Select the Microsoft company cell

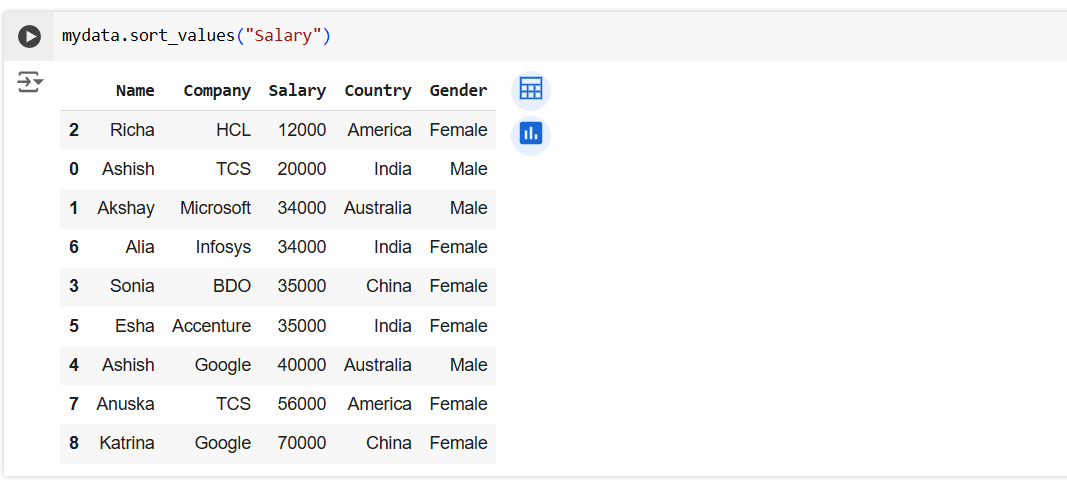[215, 208]
